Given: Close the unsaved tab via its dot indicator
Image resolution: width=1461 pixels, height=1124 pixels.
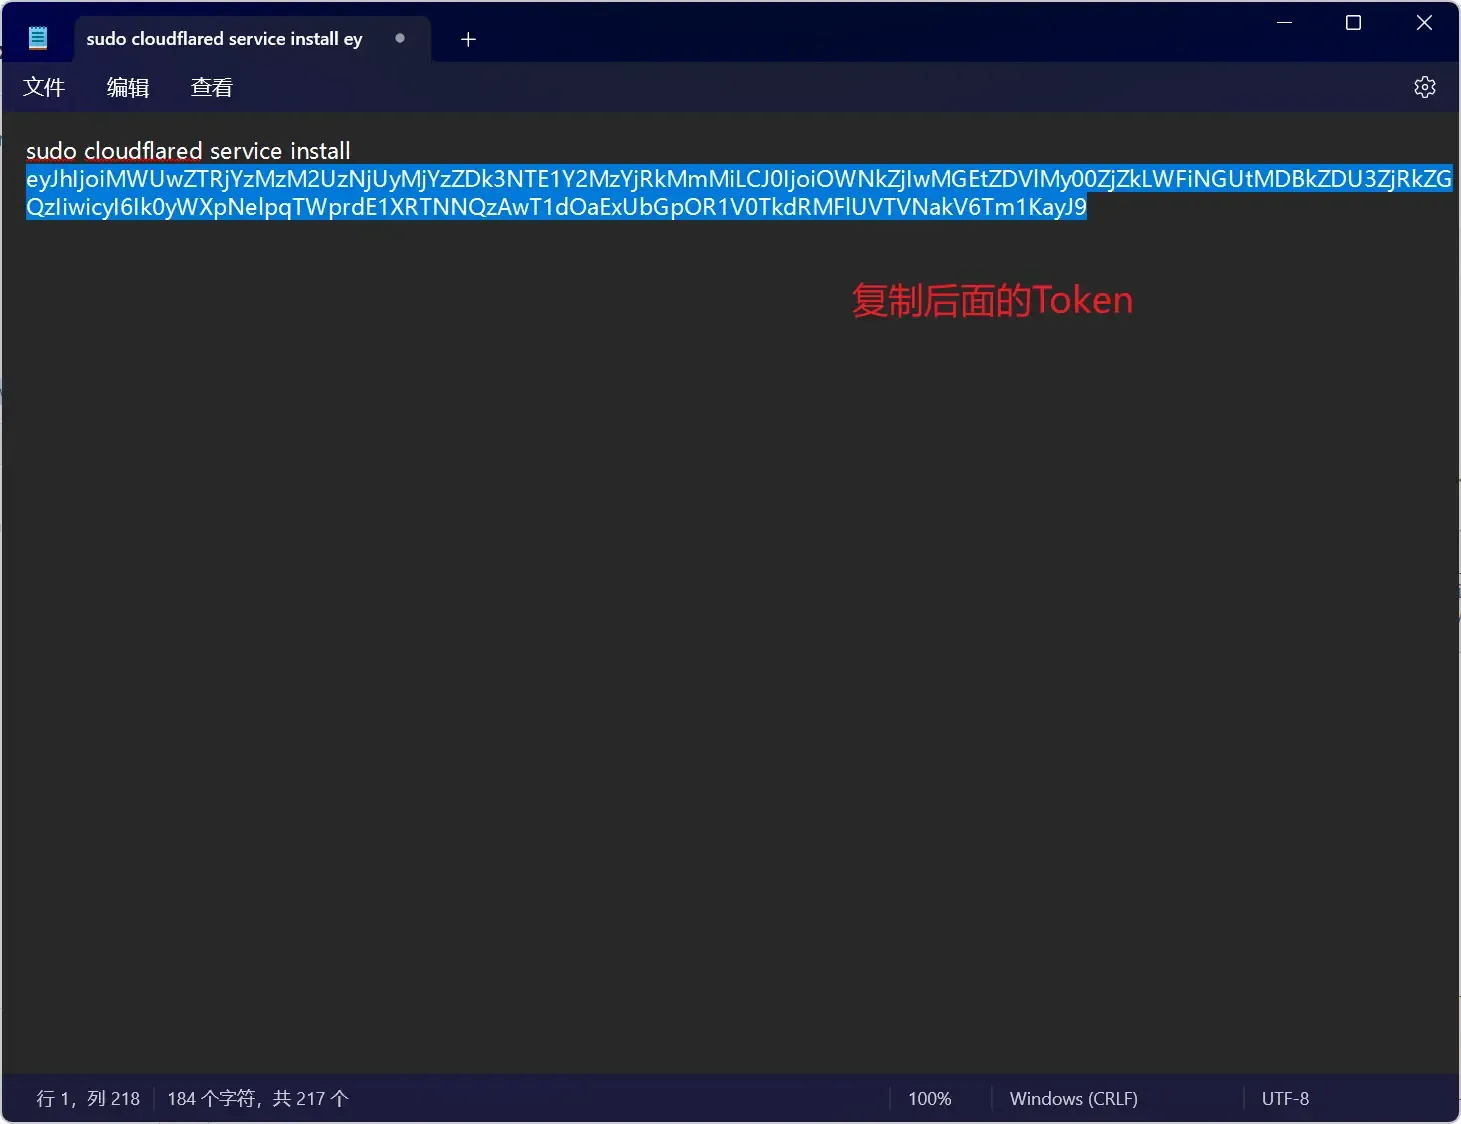Looking at the screenshot, I should (x=400, y=38).
